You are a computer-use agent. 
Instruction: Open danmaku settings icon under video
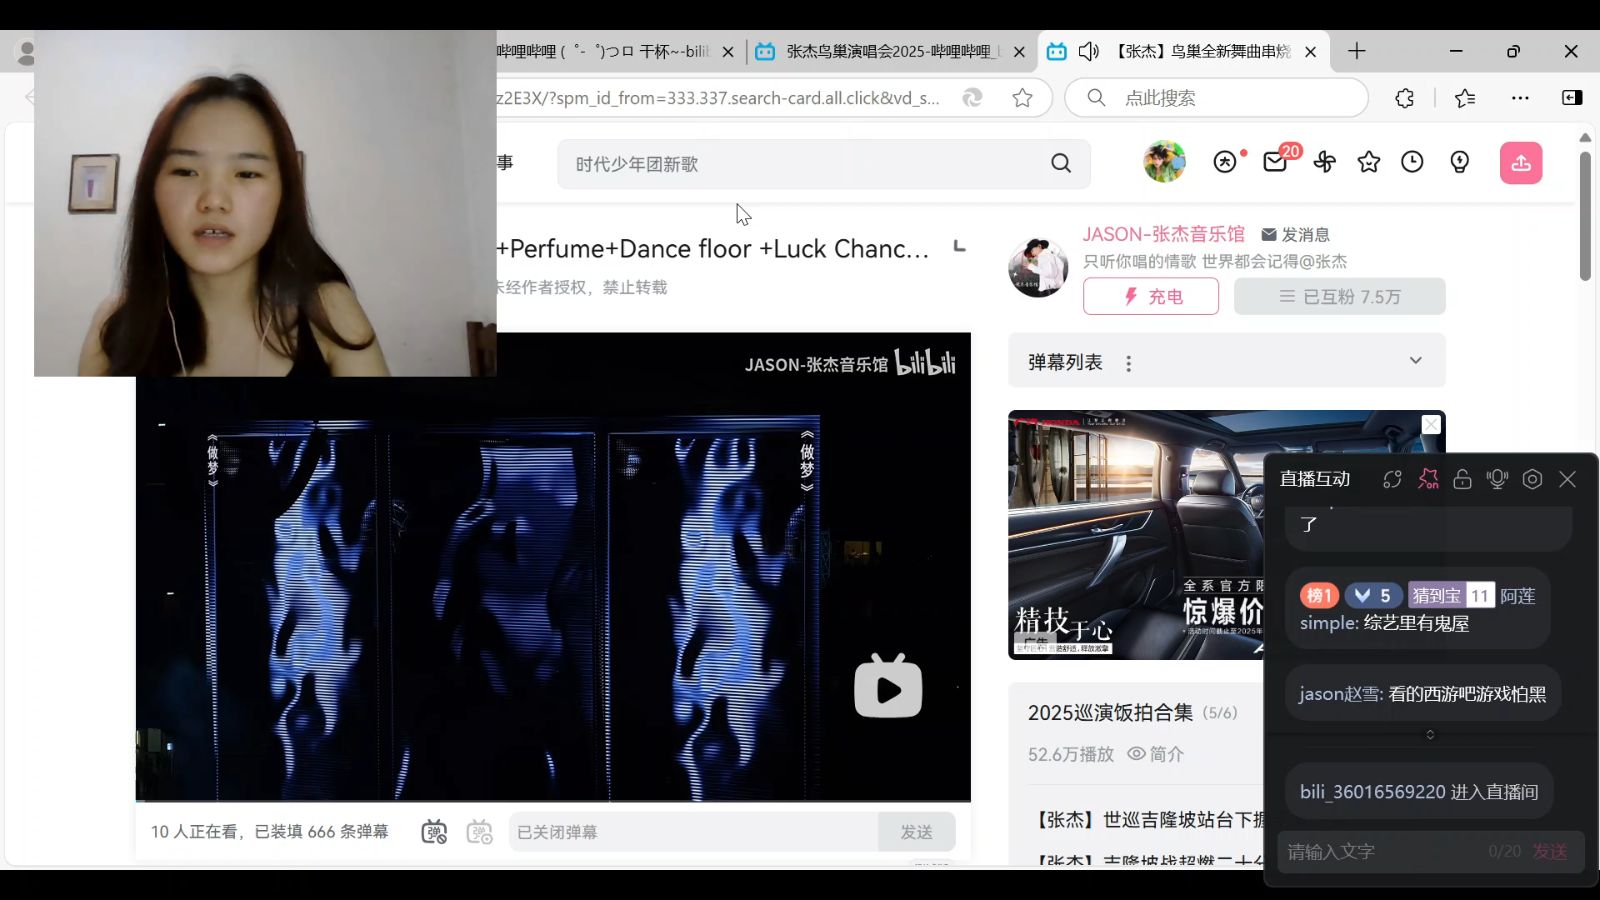480,832
